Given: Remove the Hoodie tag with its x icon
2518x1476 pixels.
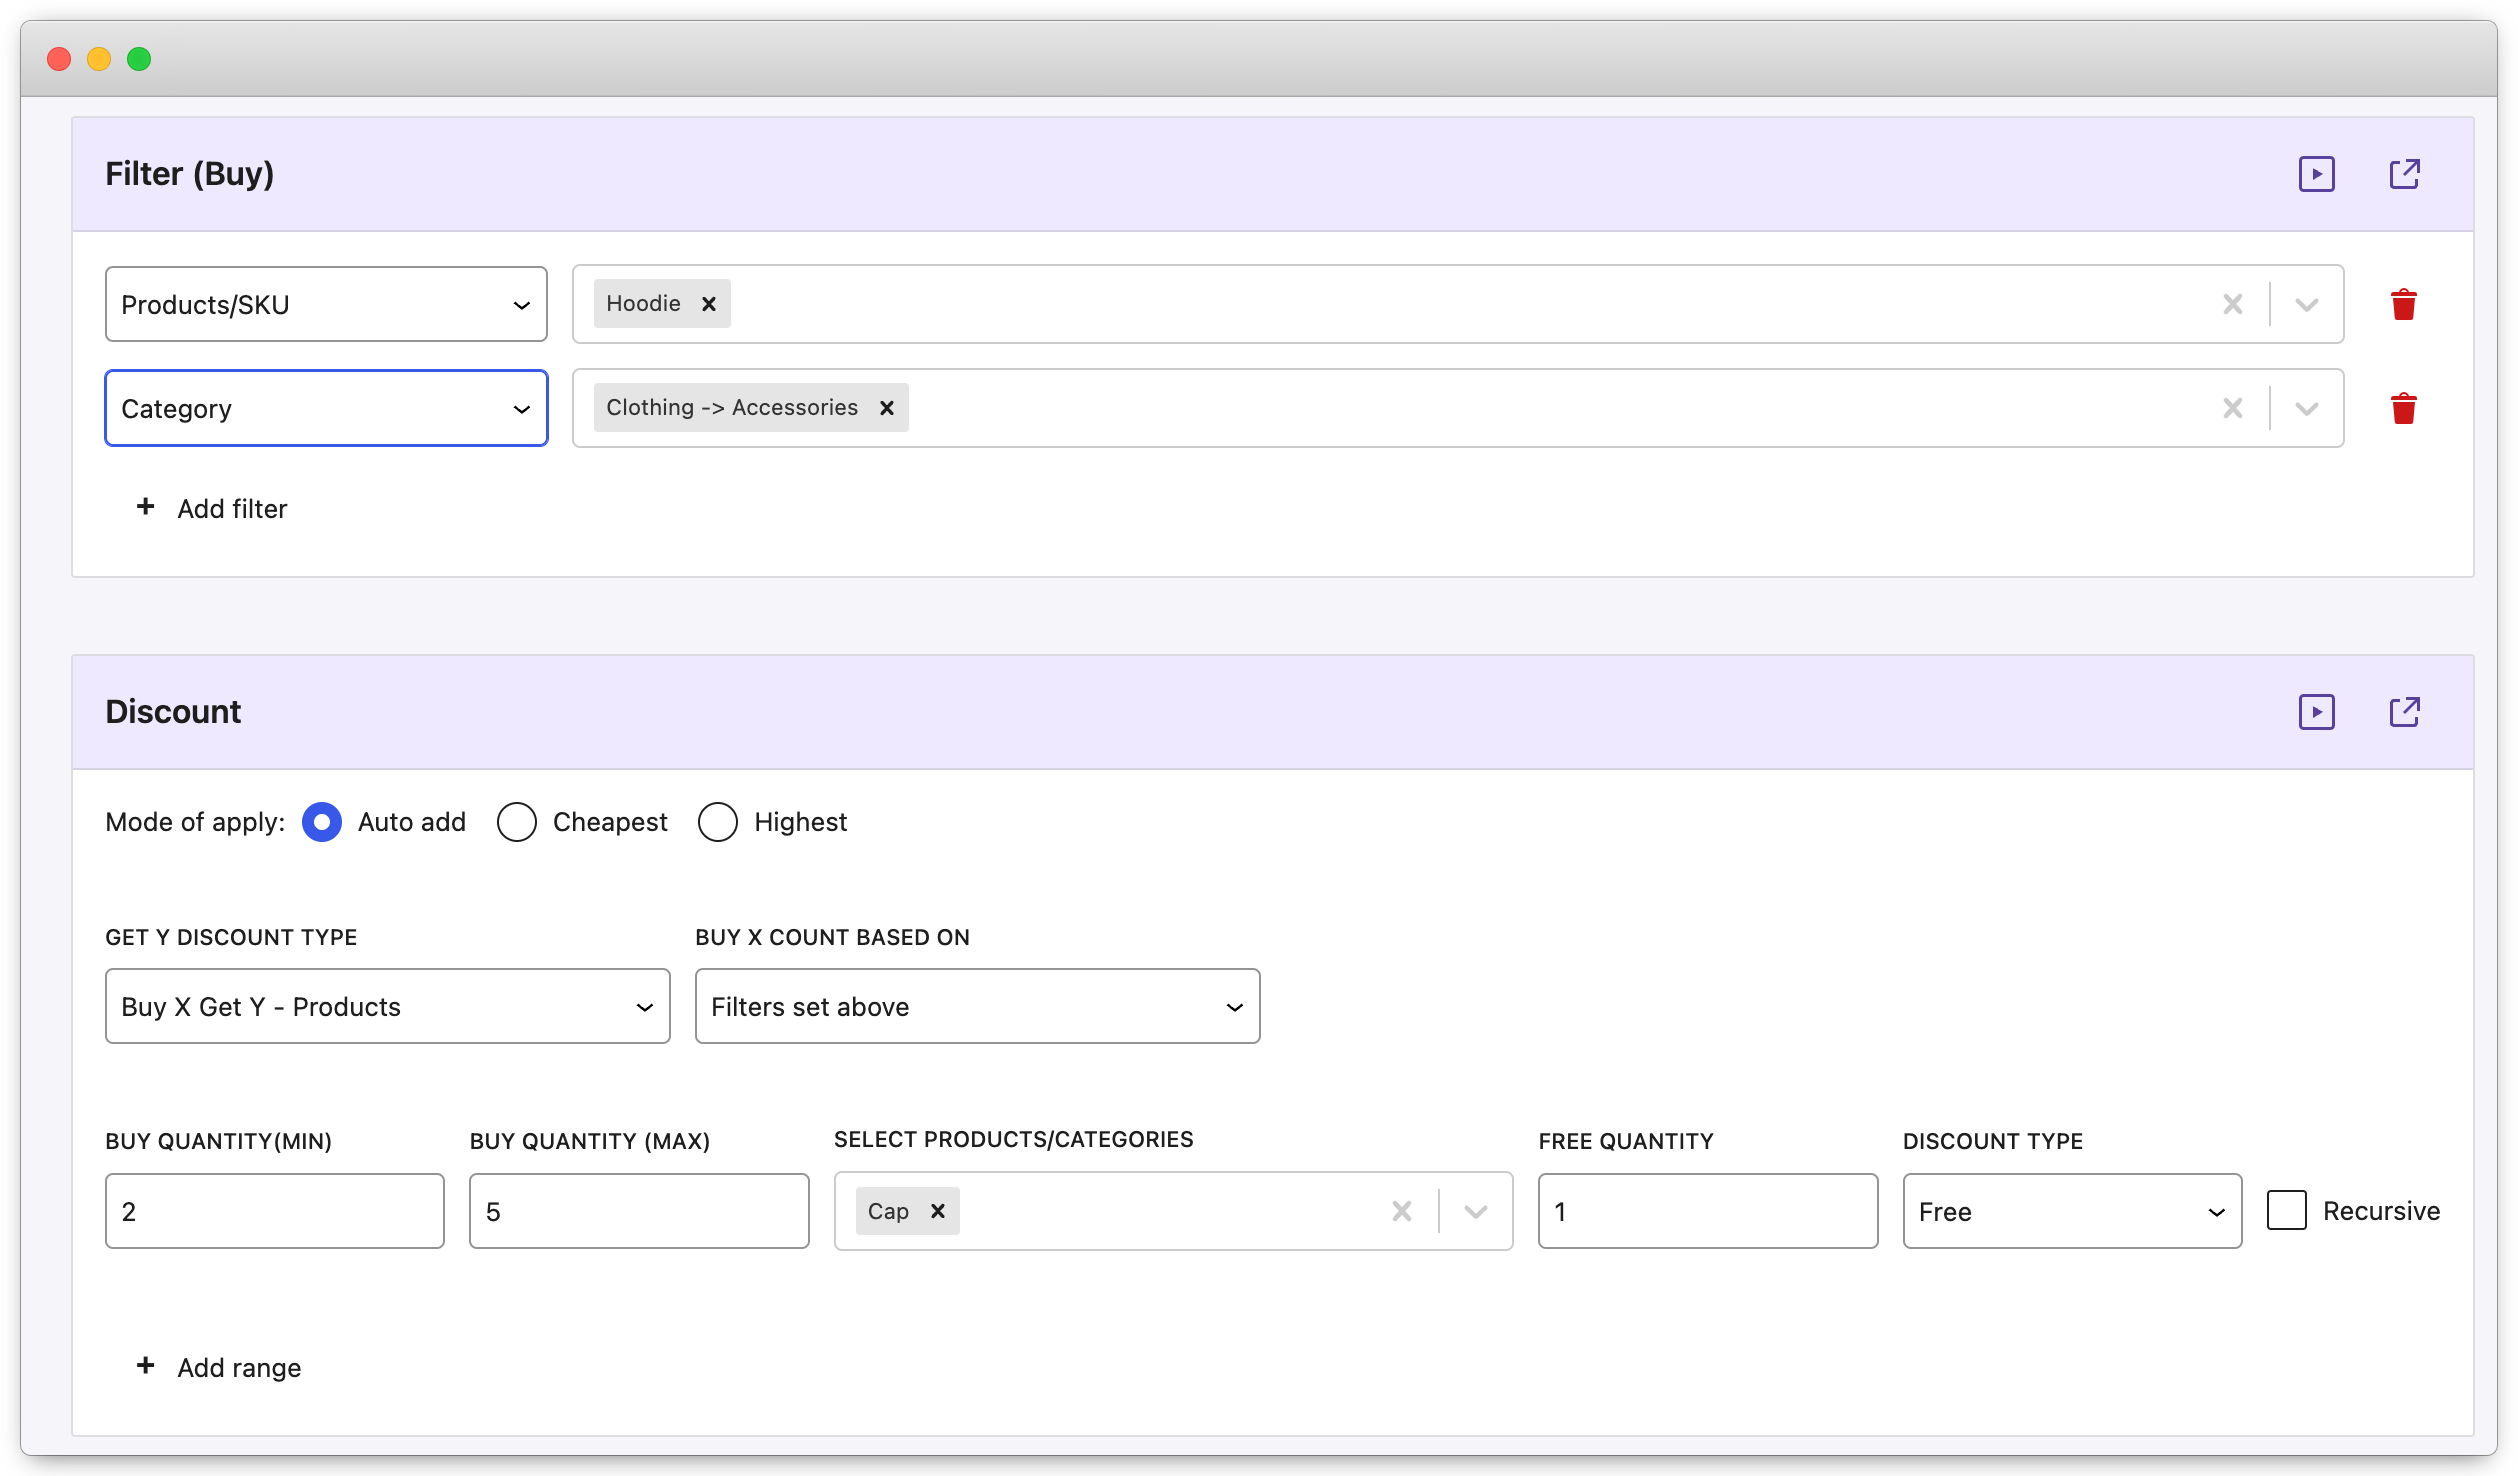Looking at the screenshot, I should click(709, 303).
